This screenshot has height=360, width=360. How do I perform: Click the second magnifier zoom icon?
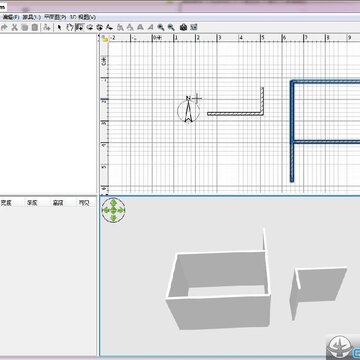pyautogui.click(x=171, y=27)
